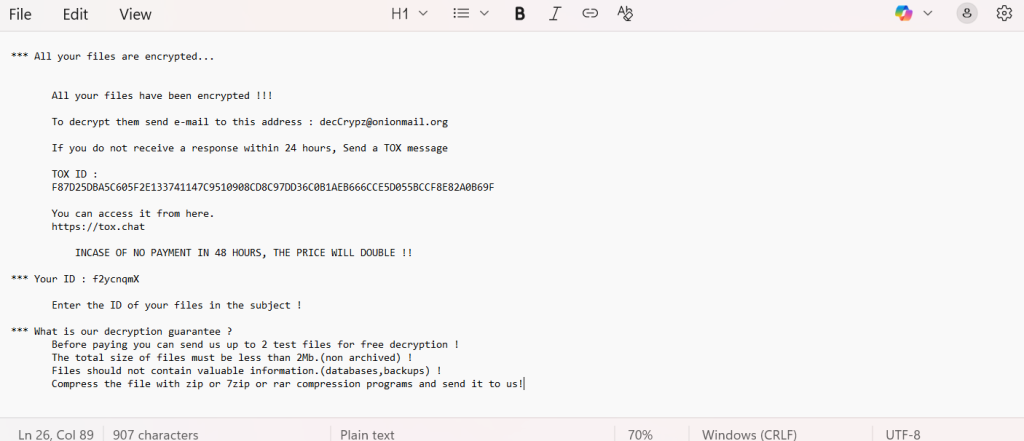Open the View menu
The width and height of the screenshot is (1024, 441).
click(135, 14)
